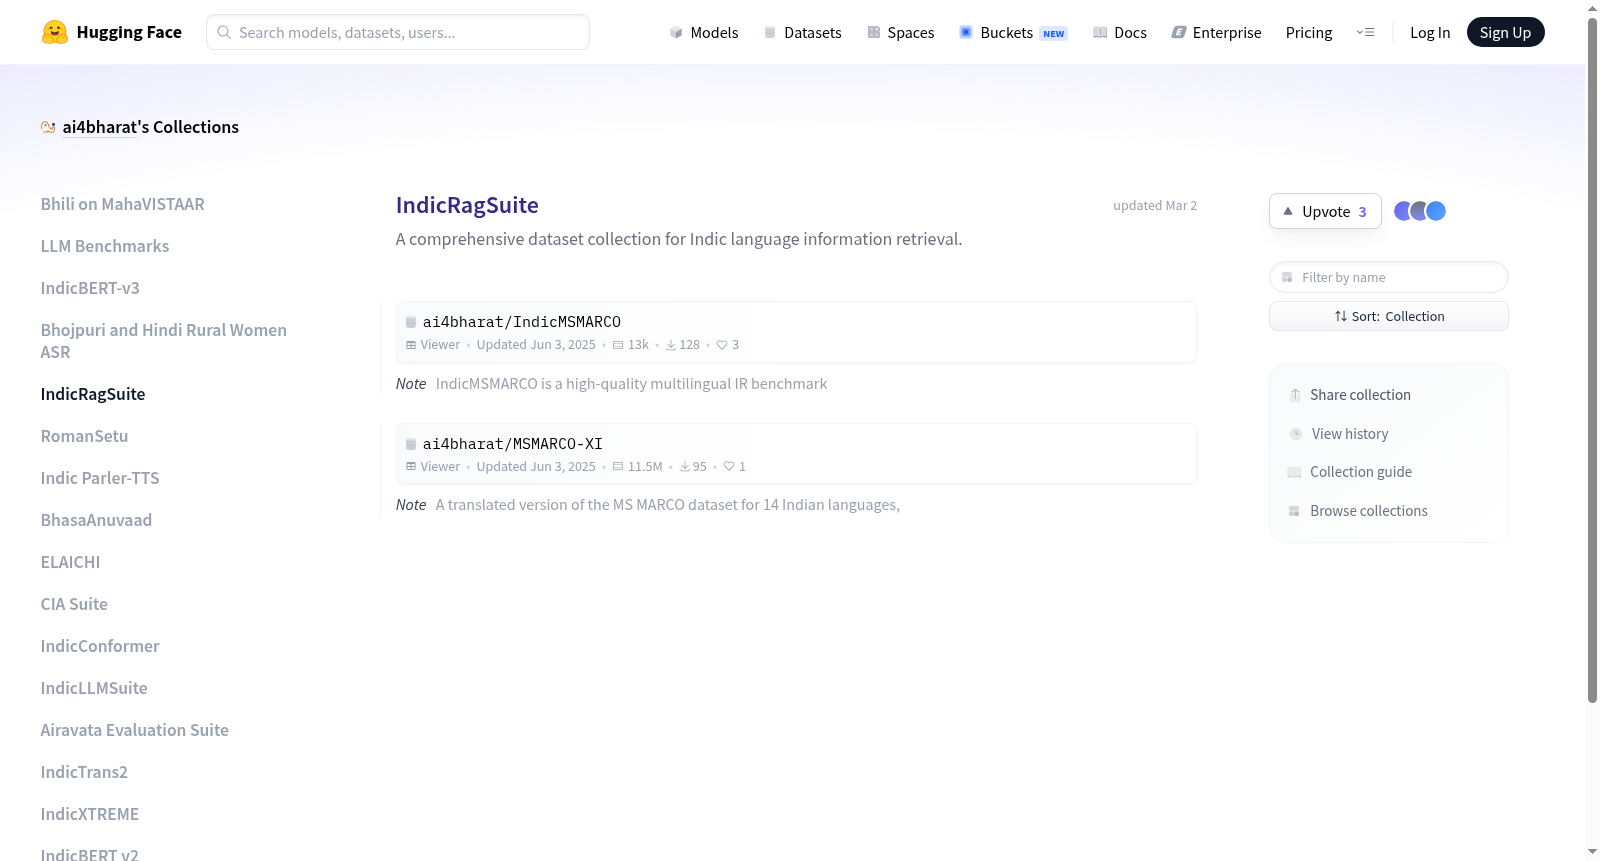
Task: Open the IndicLLMSuite collection
Action: (x=94, y=688)
